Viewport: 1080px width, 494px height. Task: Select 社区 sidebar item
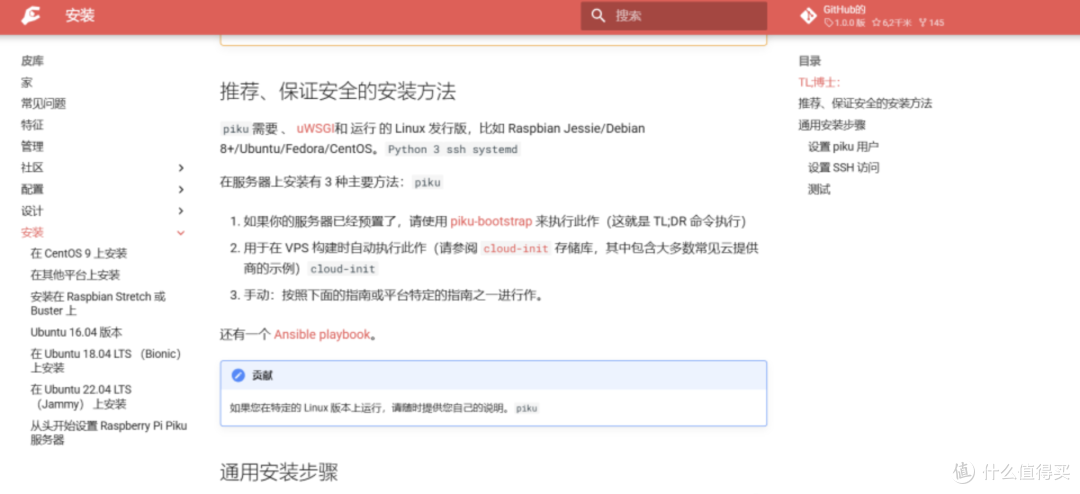(x=32, y=168)
